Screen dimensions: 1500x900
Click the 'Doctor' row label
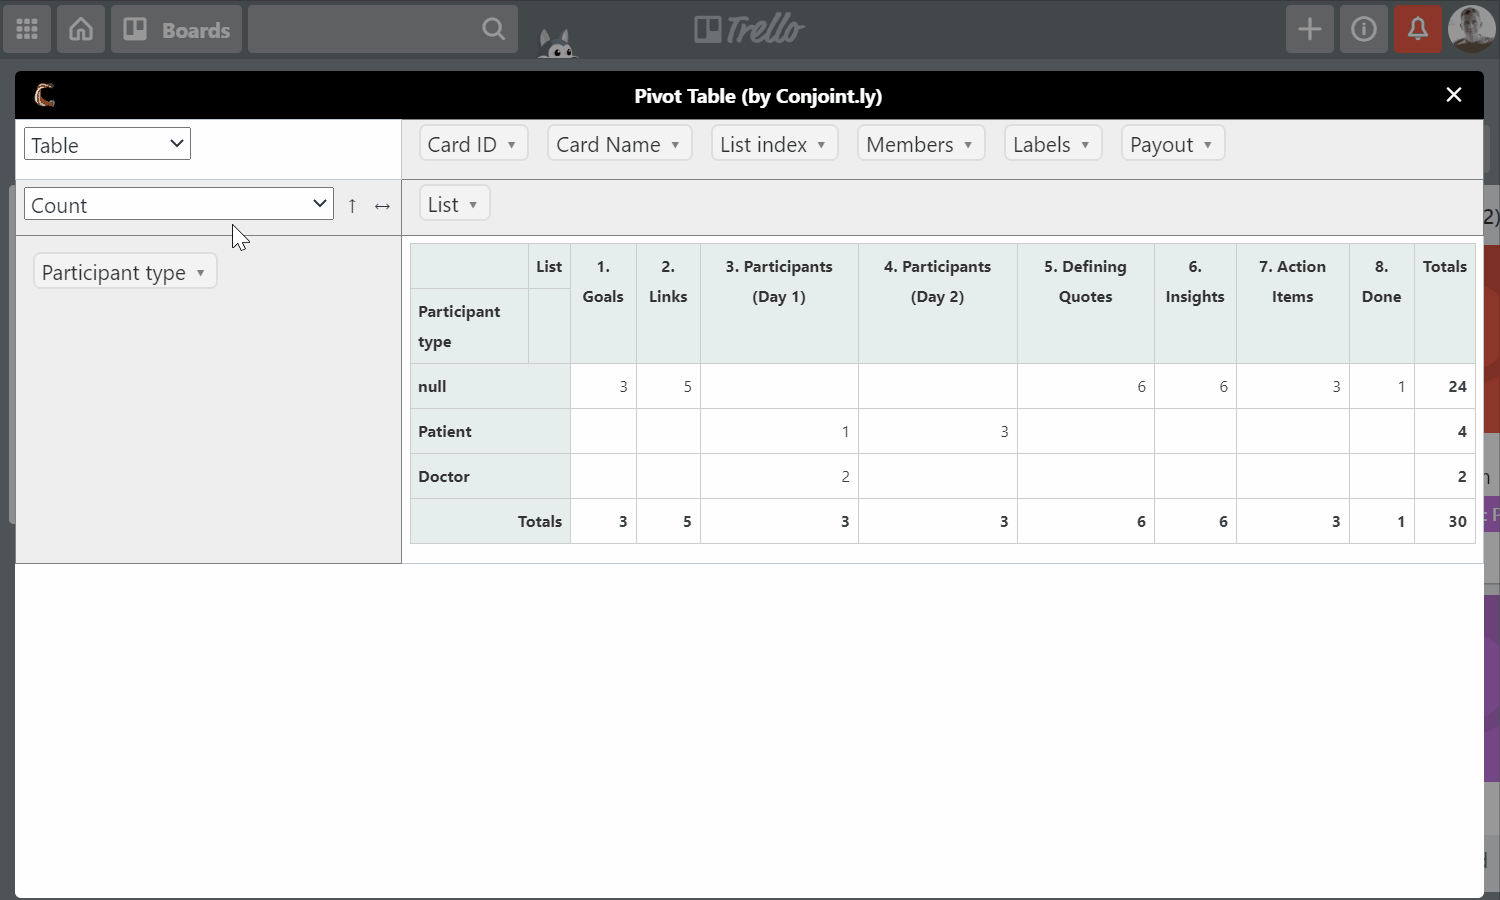click(490, 476)
